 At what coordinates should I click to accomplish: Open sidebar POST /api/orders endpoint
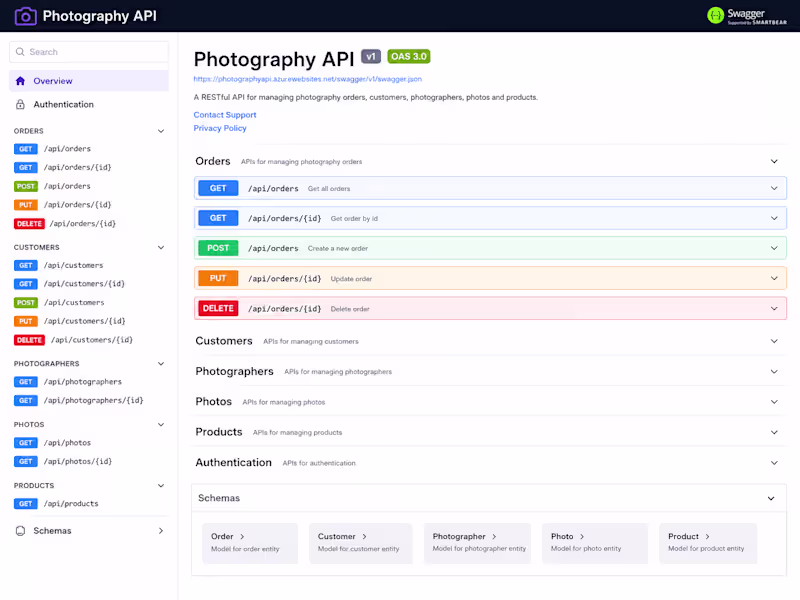(x=53, y=186)
